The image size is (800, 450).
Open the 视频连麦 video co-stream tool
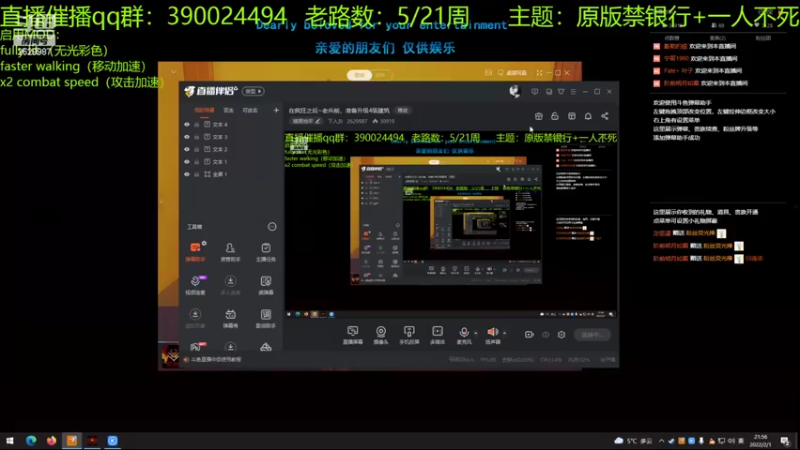(195, 285)
